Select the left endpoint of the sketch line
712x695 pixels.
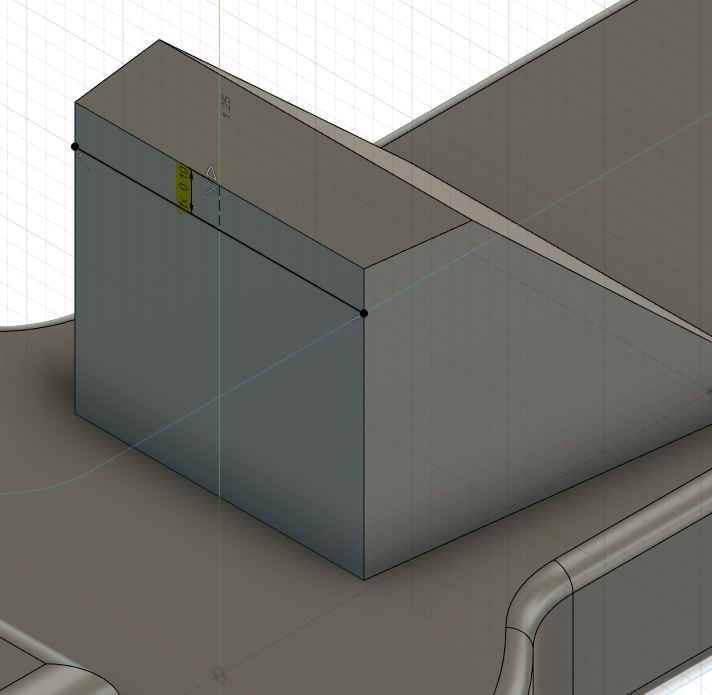tap(75, 147)
